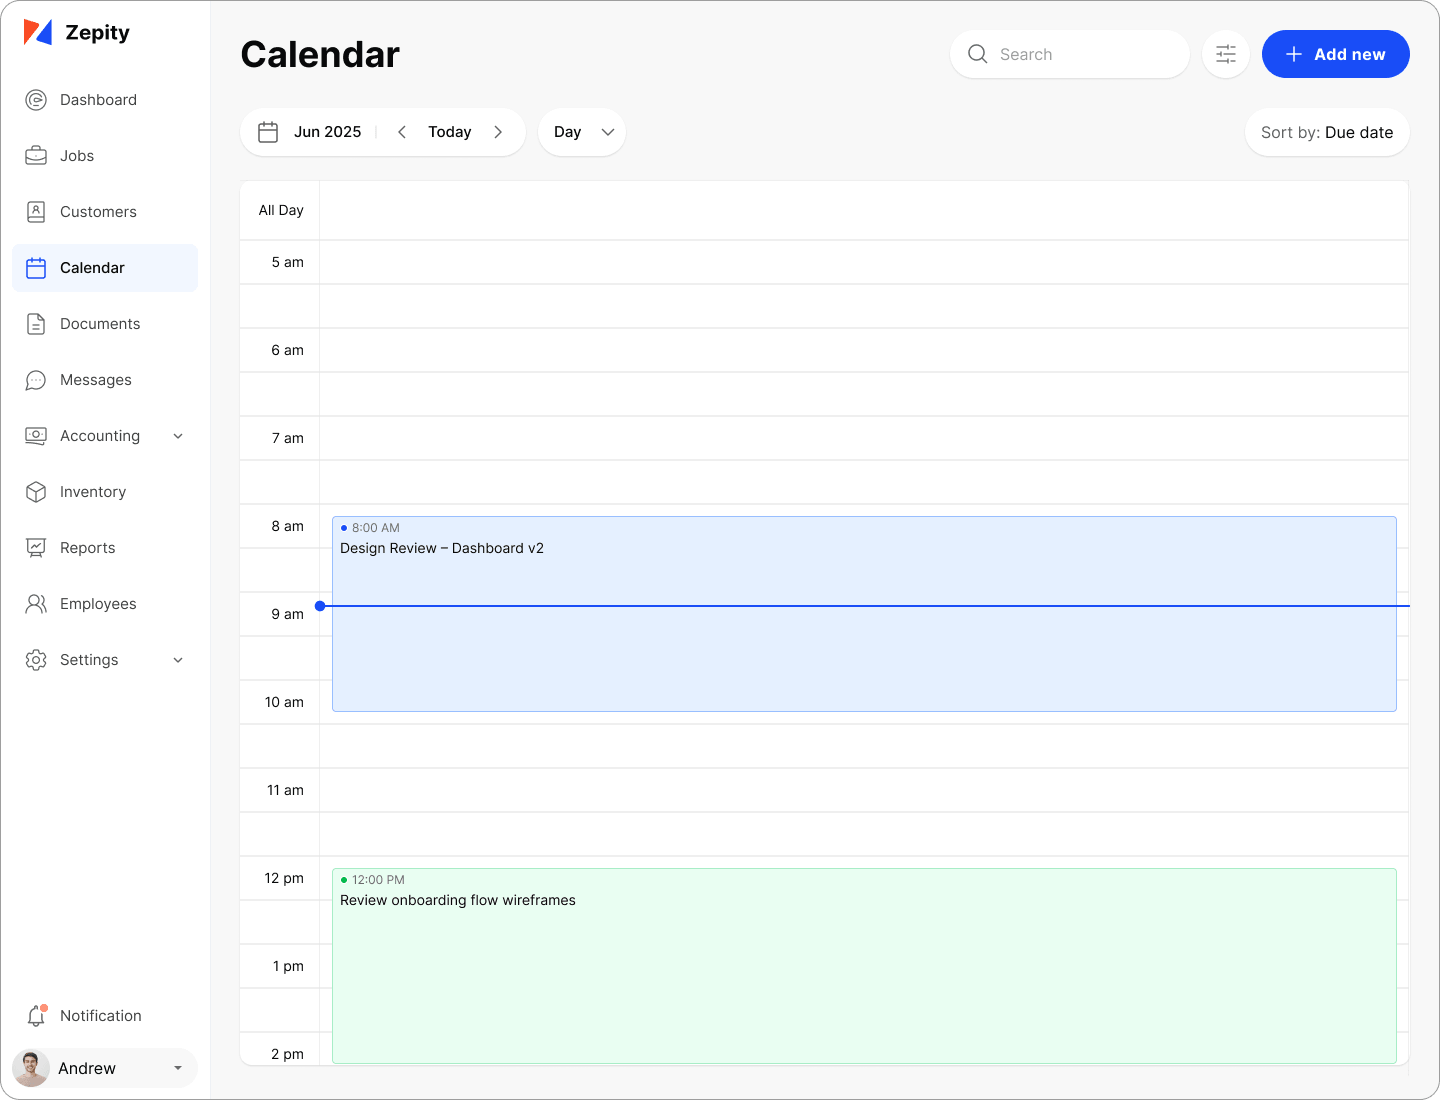Click the notification bell icon
Viewport: 1440px width, 1100px height.
(36, 1016)
